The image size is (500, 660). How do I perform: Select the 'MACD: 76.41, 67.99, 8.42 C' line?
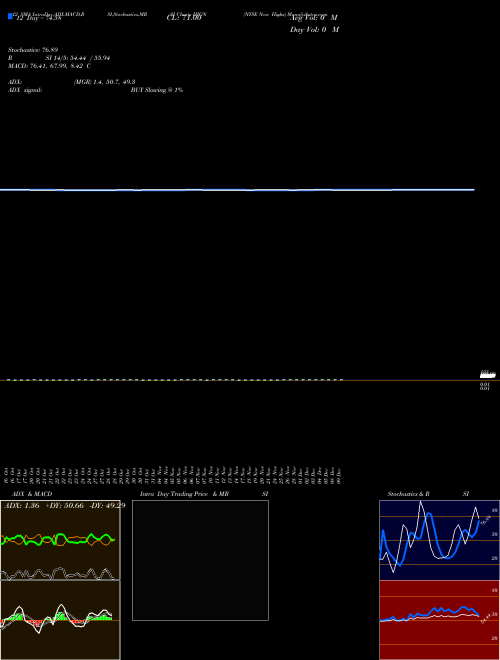pyautogui.click(x=49, y=66)
